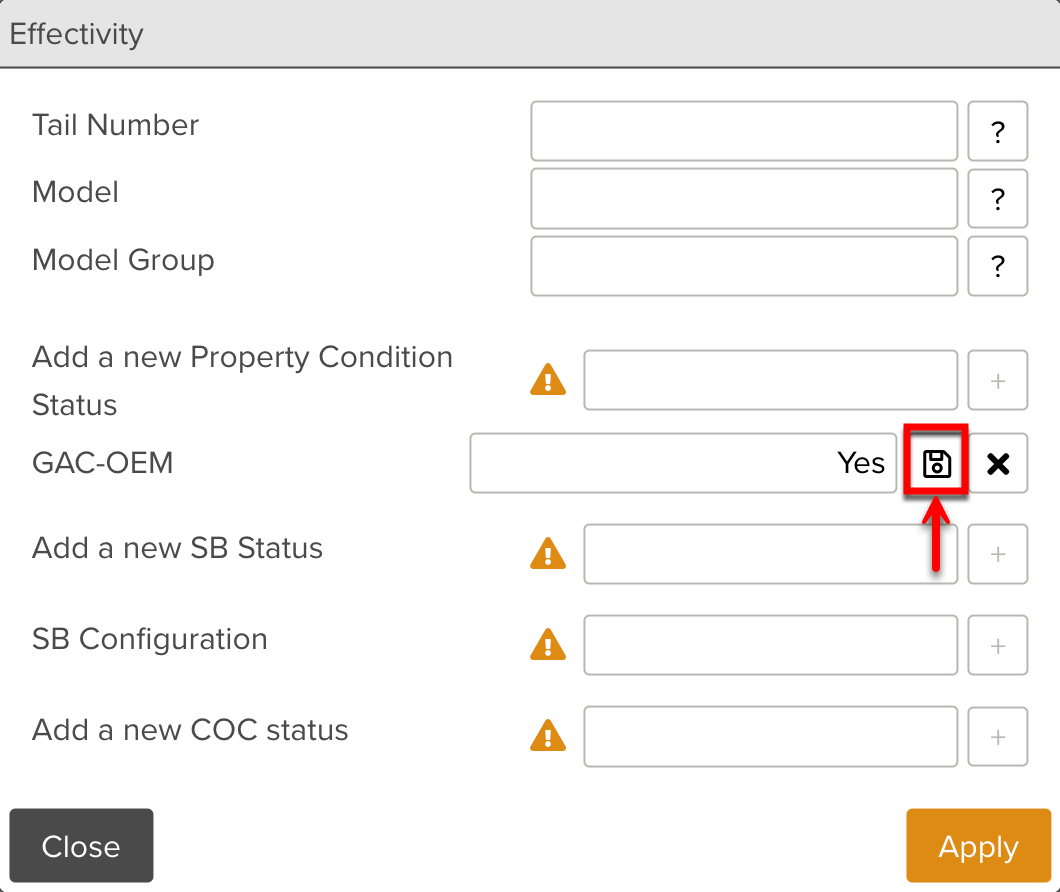Image resolution: width=1060 pixels, height=892 pixels.
Task: Click the save icon for GAC-OEM
Action: click(937, 463)
